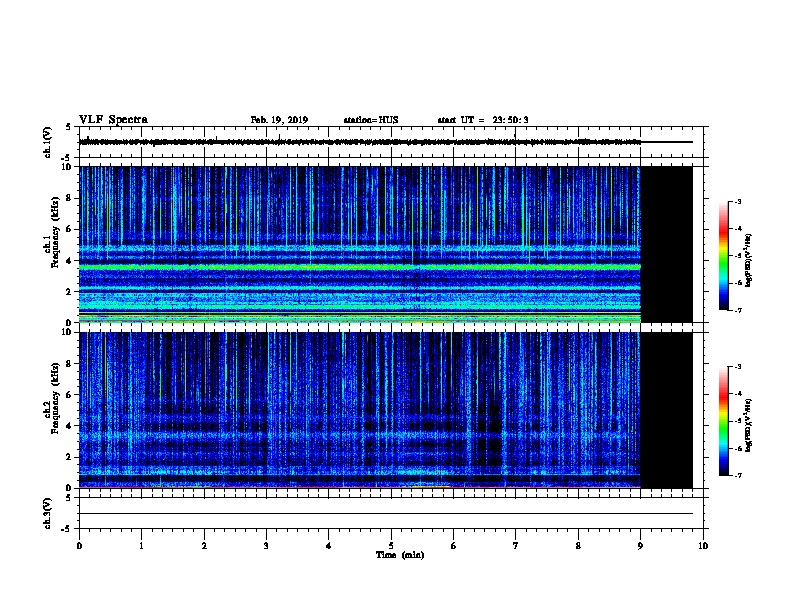Click the ch.2 spectrogram color bar
Image resolution: width=792 pixels, height=612 pixels.
pyautogui.click(x=724, y=421)
